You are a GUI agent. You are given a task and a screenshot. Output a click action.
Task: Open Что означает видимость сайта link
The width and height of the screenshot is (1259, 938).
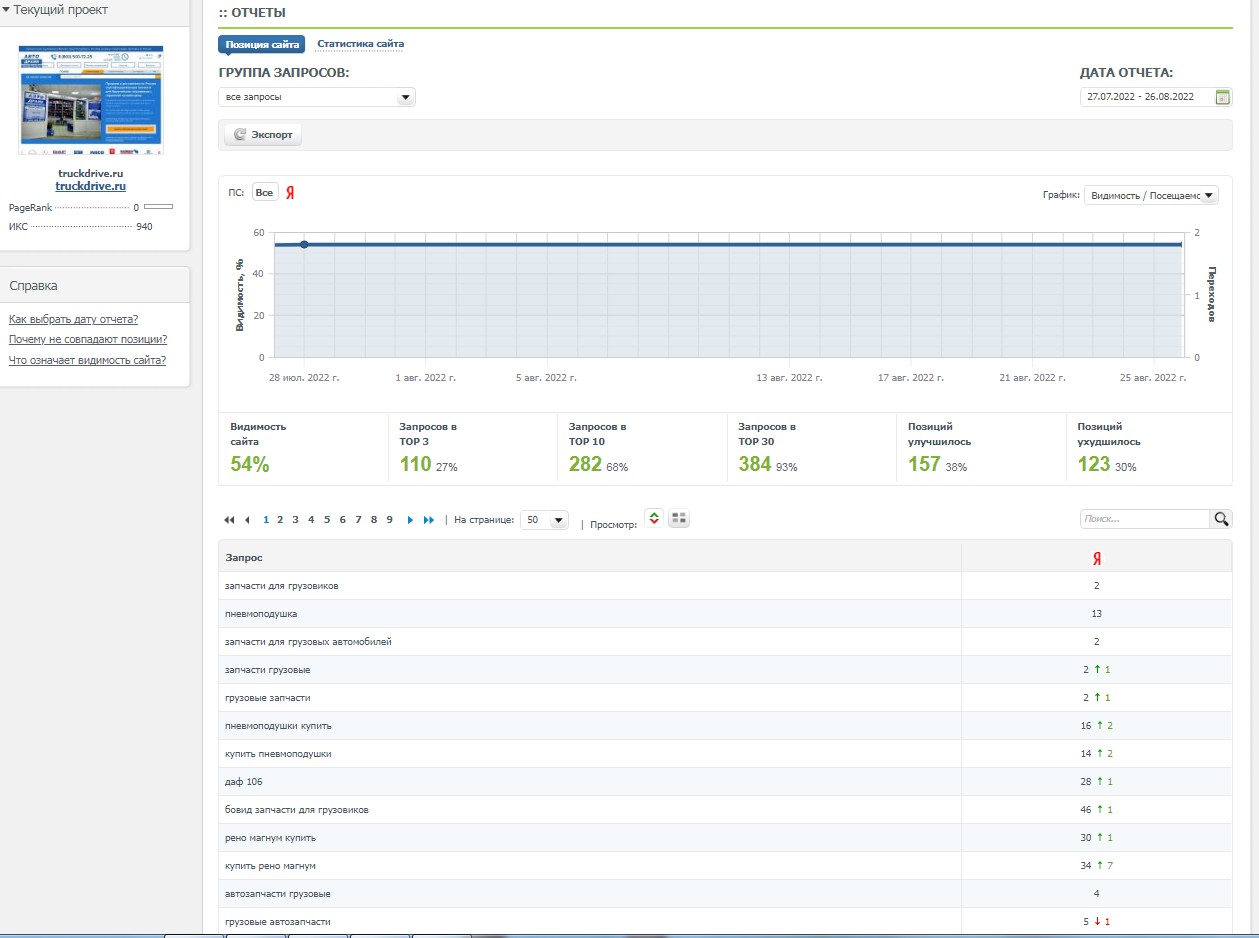click(x=87, y=360)
